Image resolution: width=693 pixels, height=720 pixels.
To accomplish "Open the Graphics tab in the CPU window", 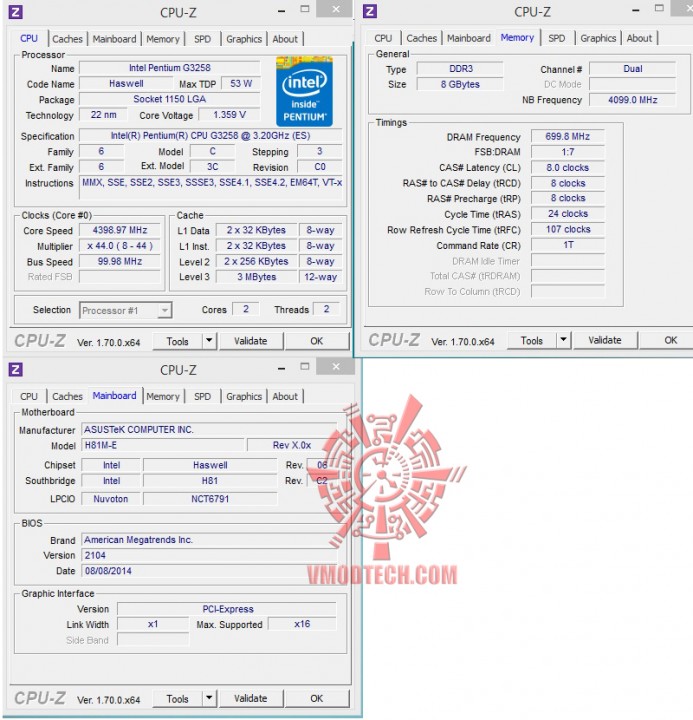I will (244, 39).
